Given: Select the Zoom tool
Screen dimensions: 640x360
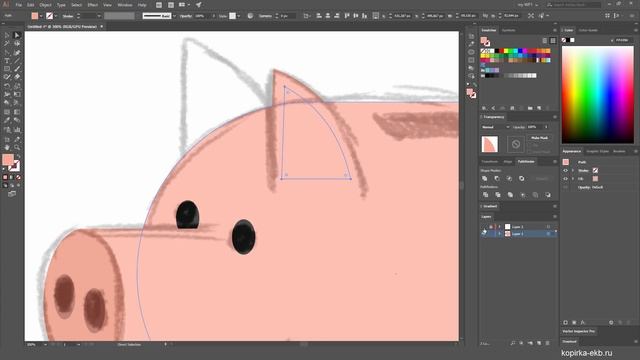Looking at the screenshot, I should 17,147.
